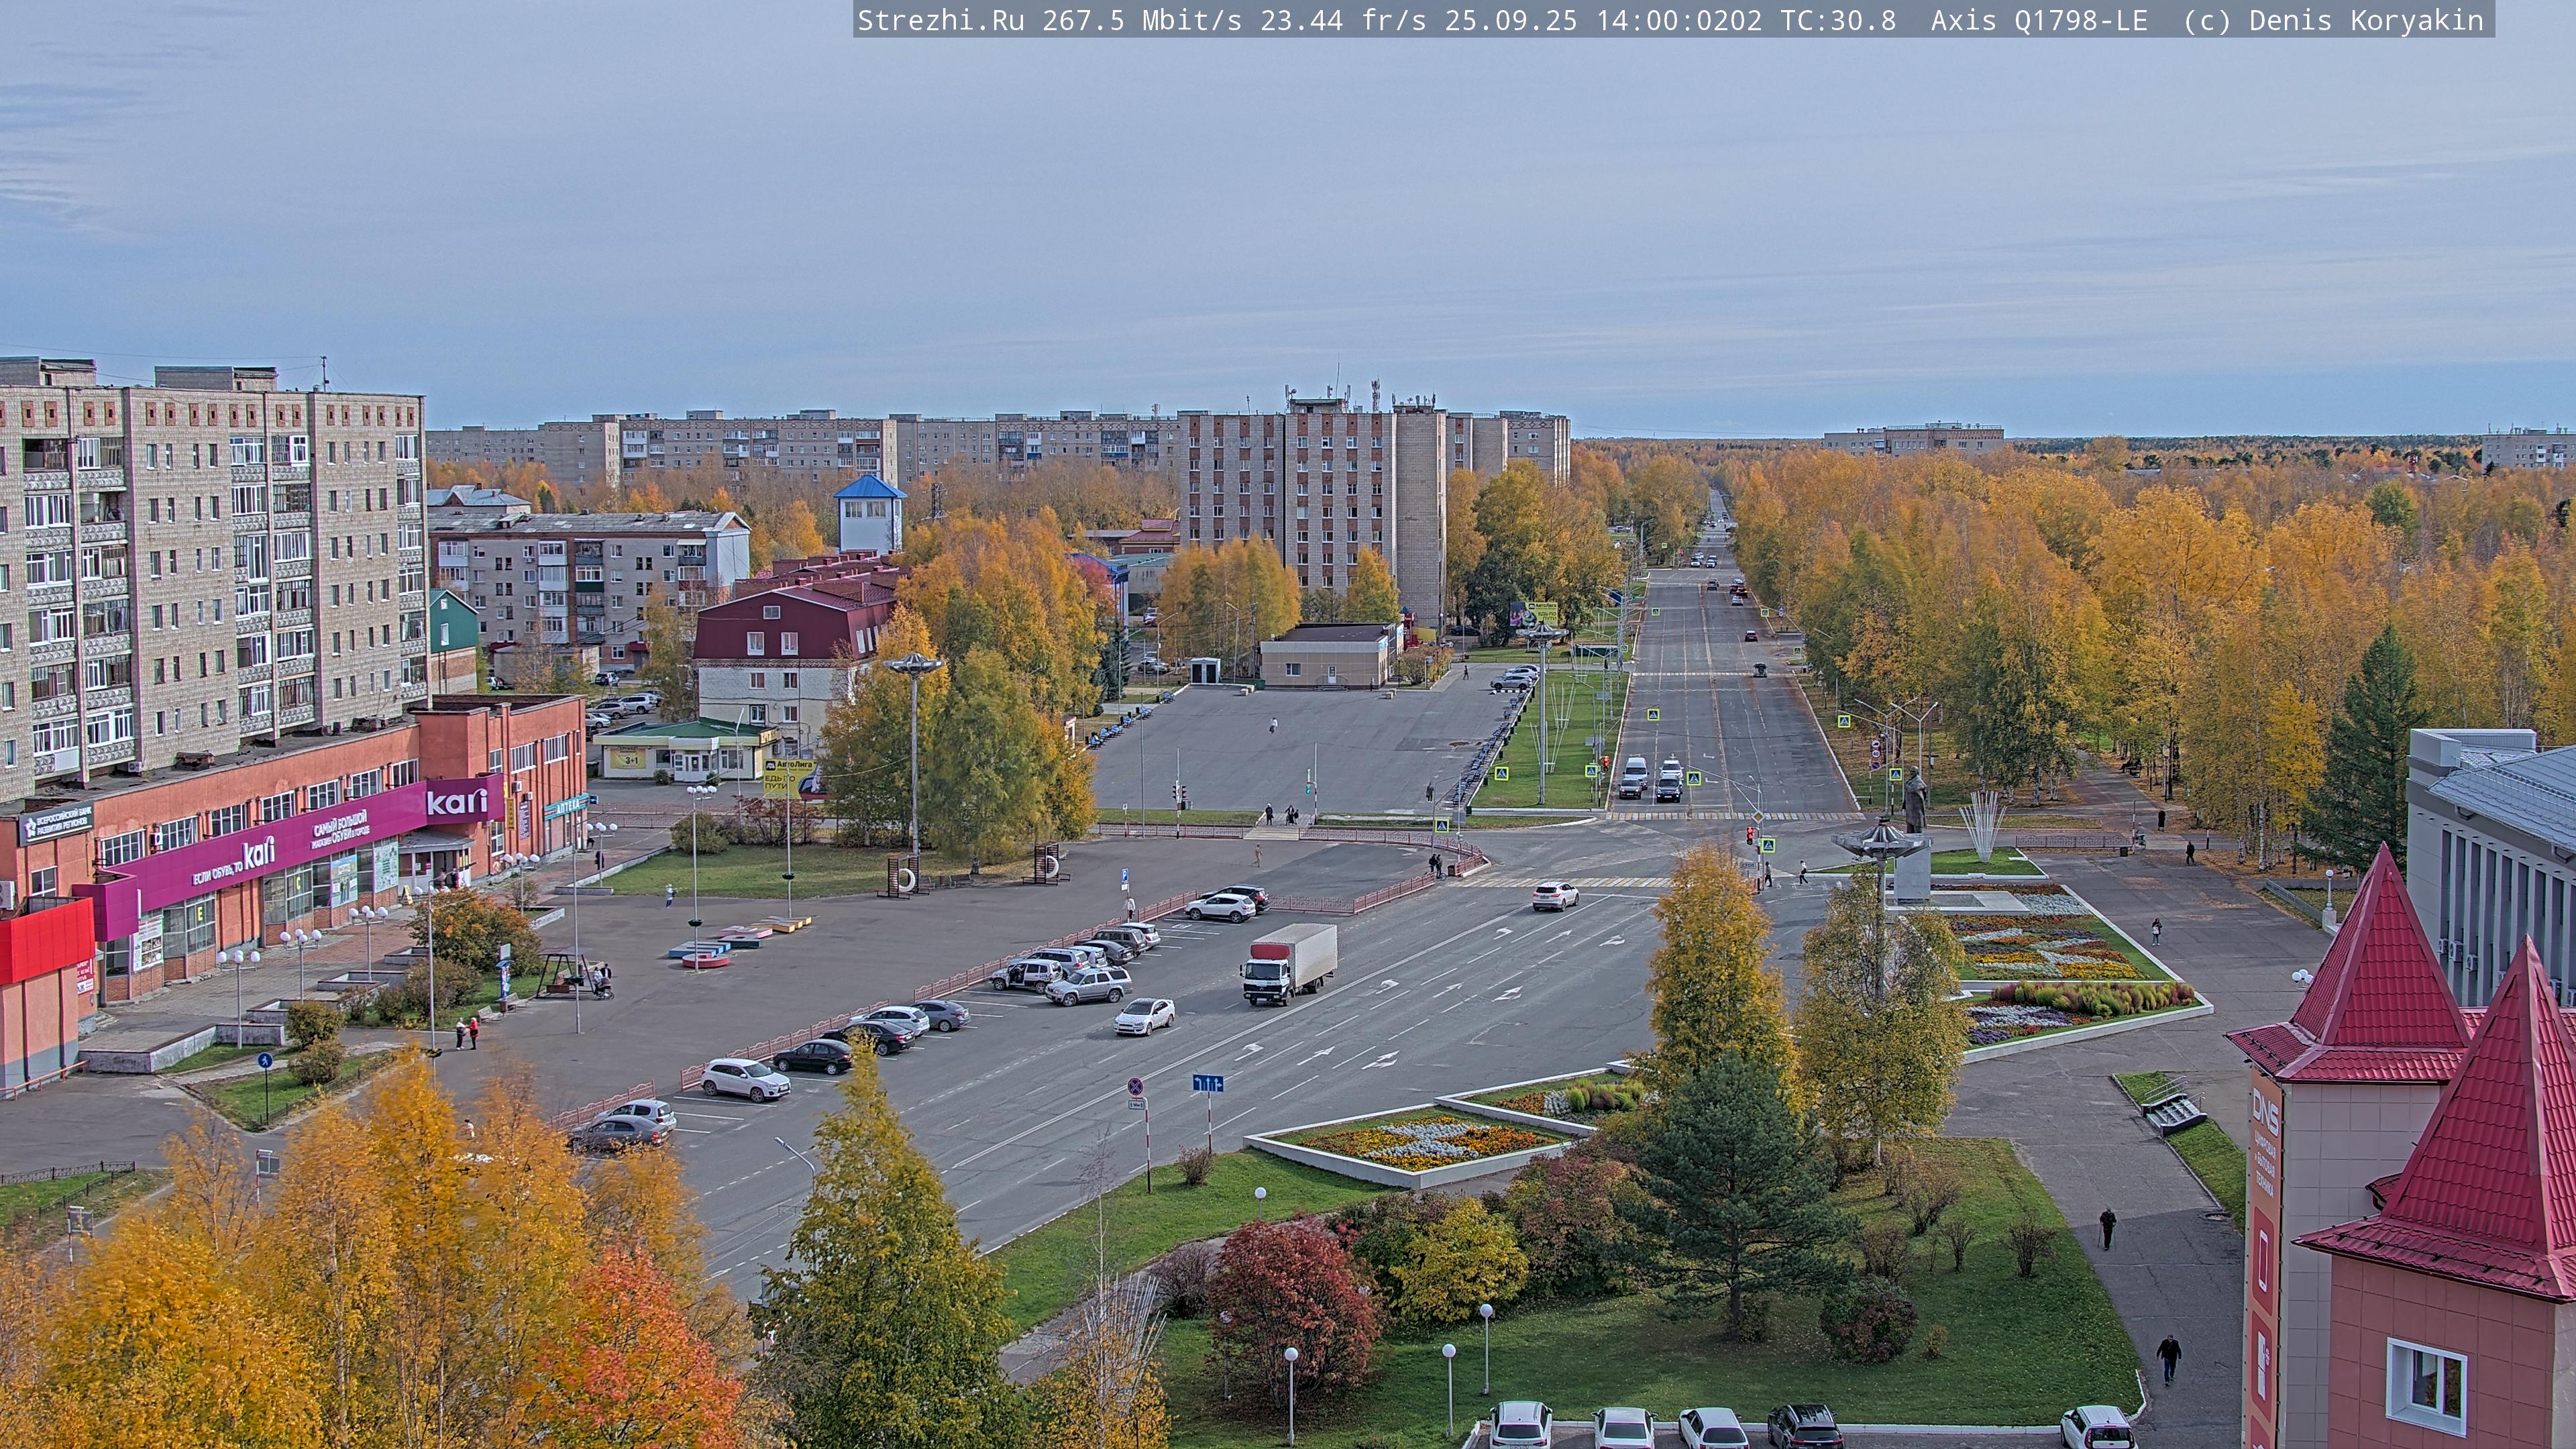
Task: Click the large kari logo sign
Action: [457, 802]
